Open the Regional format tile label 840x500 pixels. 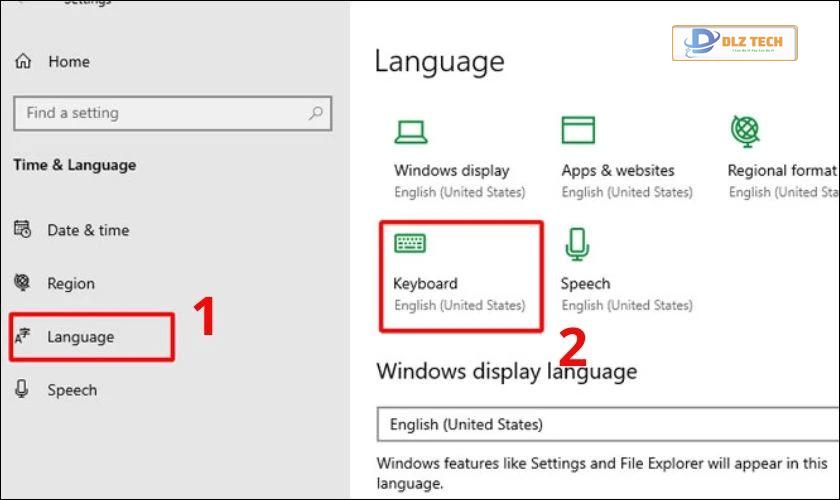coord(782,170)
